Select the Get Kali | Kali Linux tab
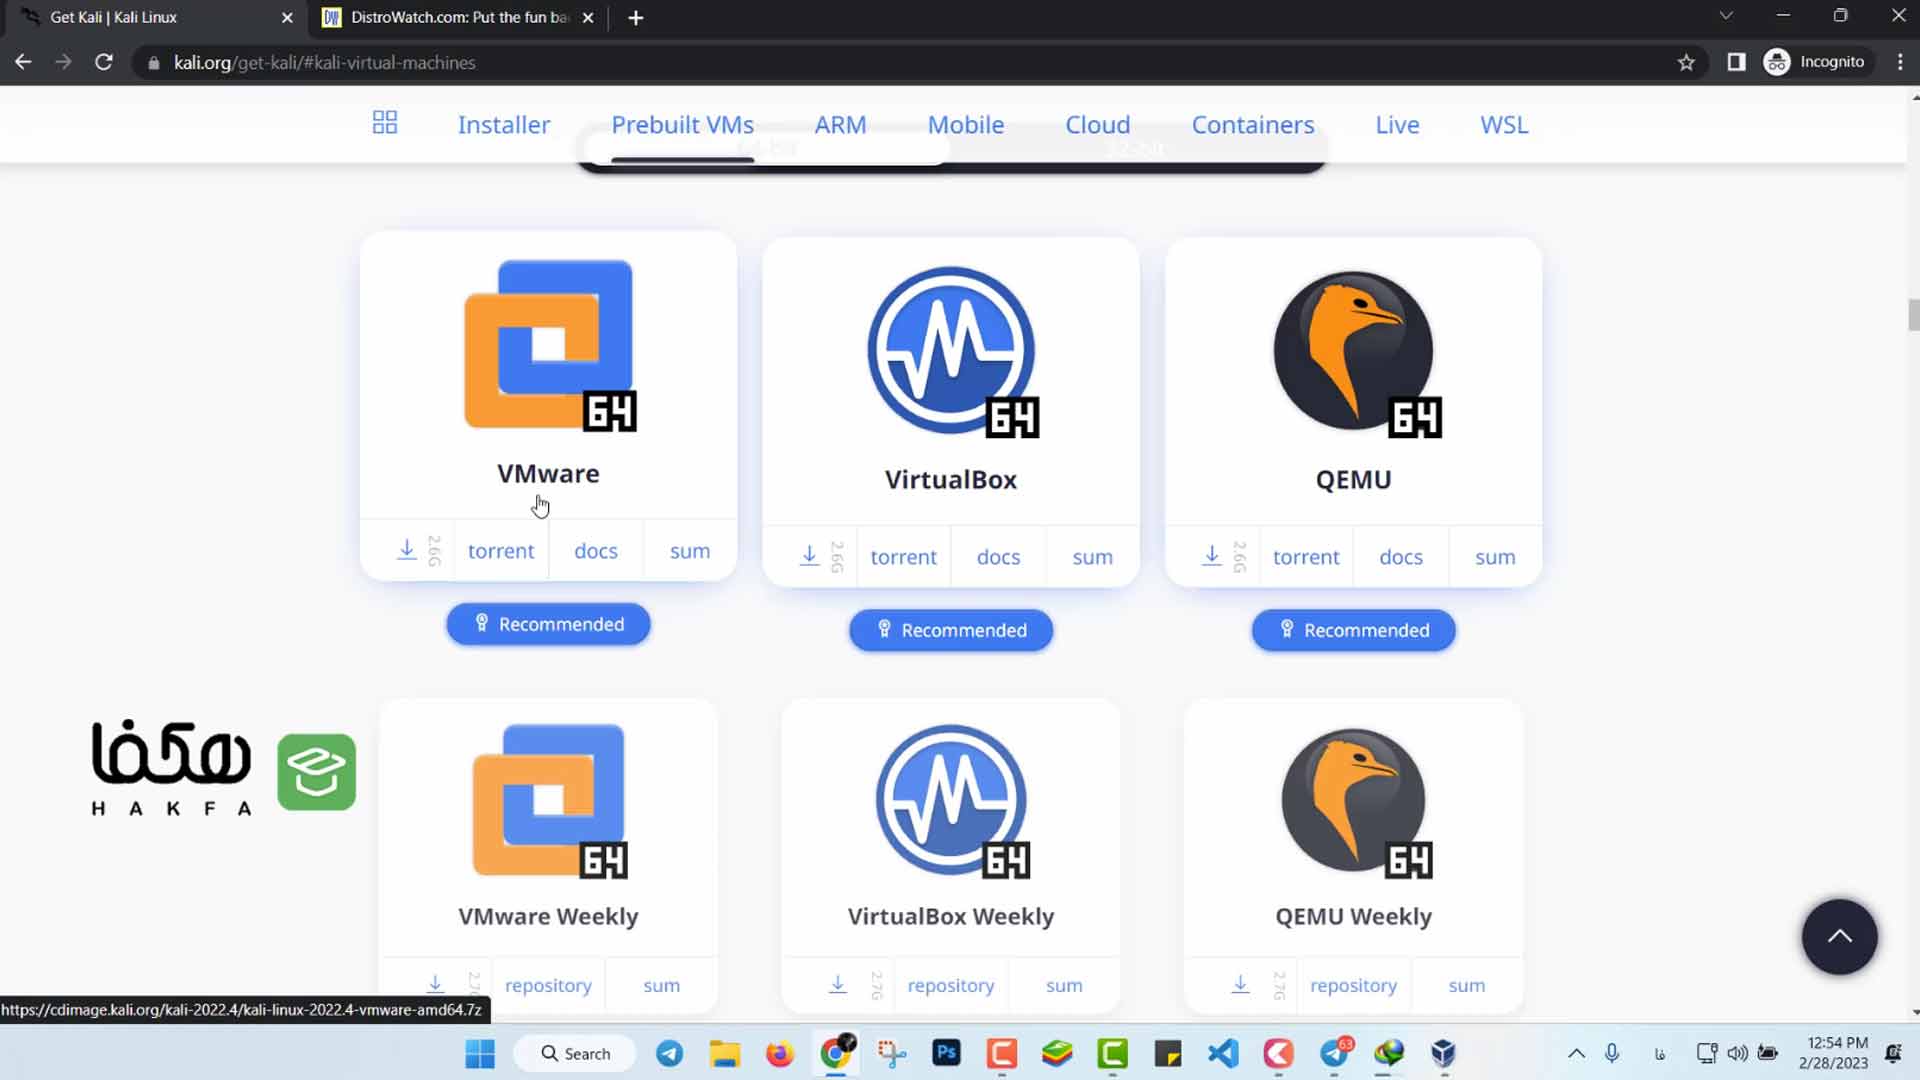Image resolution: width=1920 pixels, height=1080 pixels. (x=155, y=18)
